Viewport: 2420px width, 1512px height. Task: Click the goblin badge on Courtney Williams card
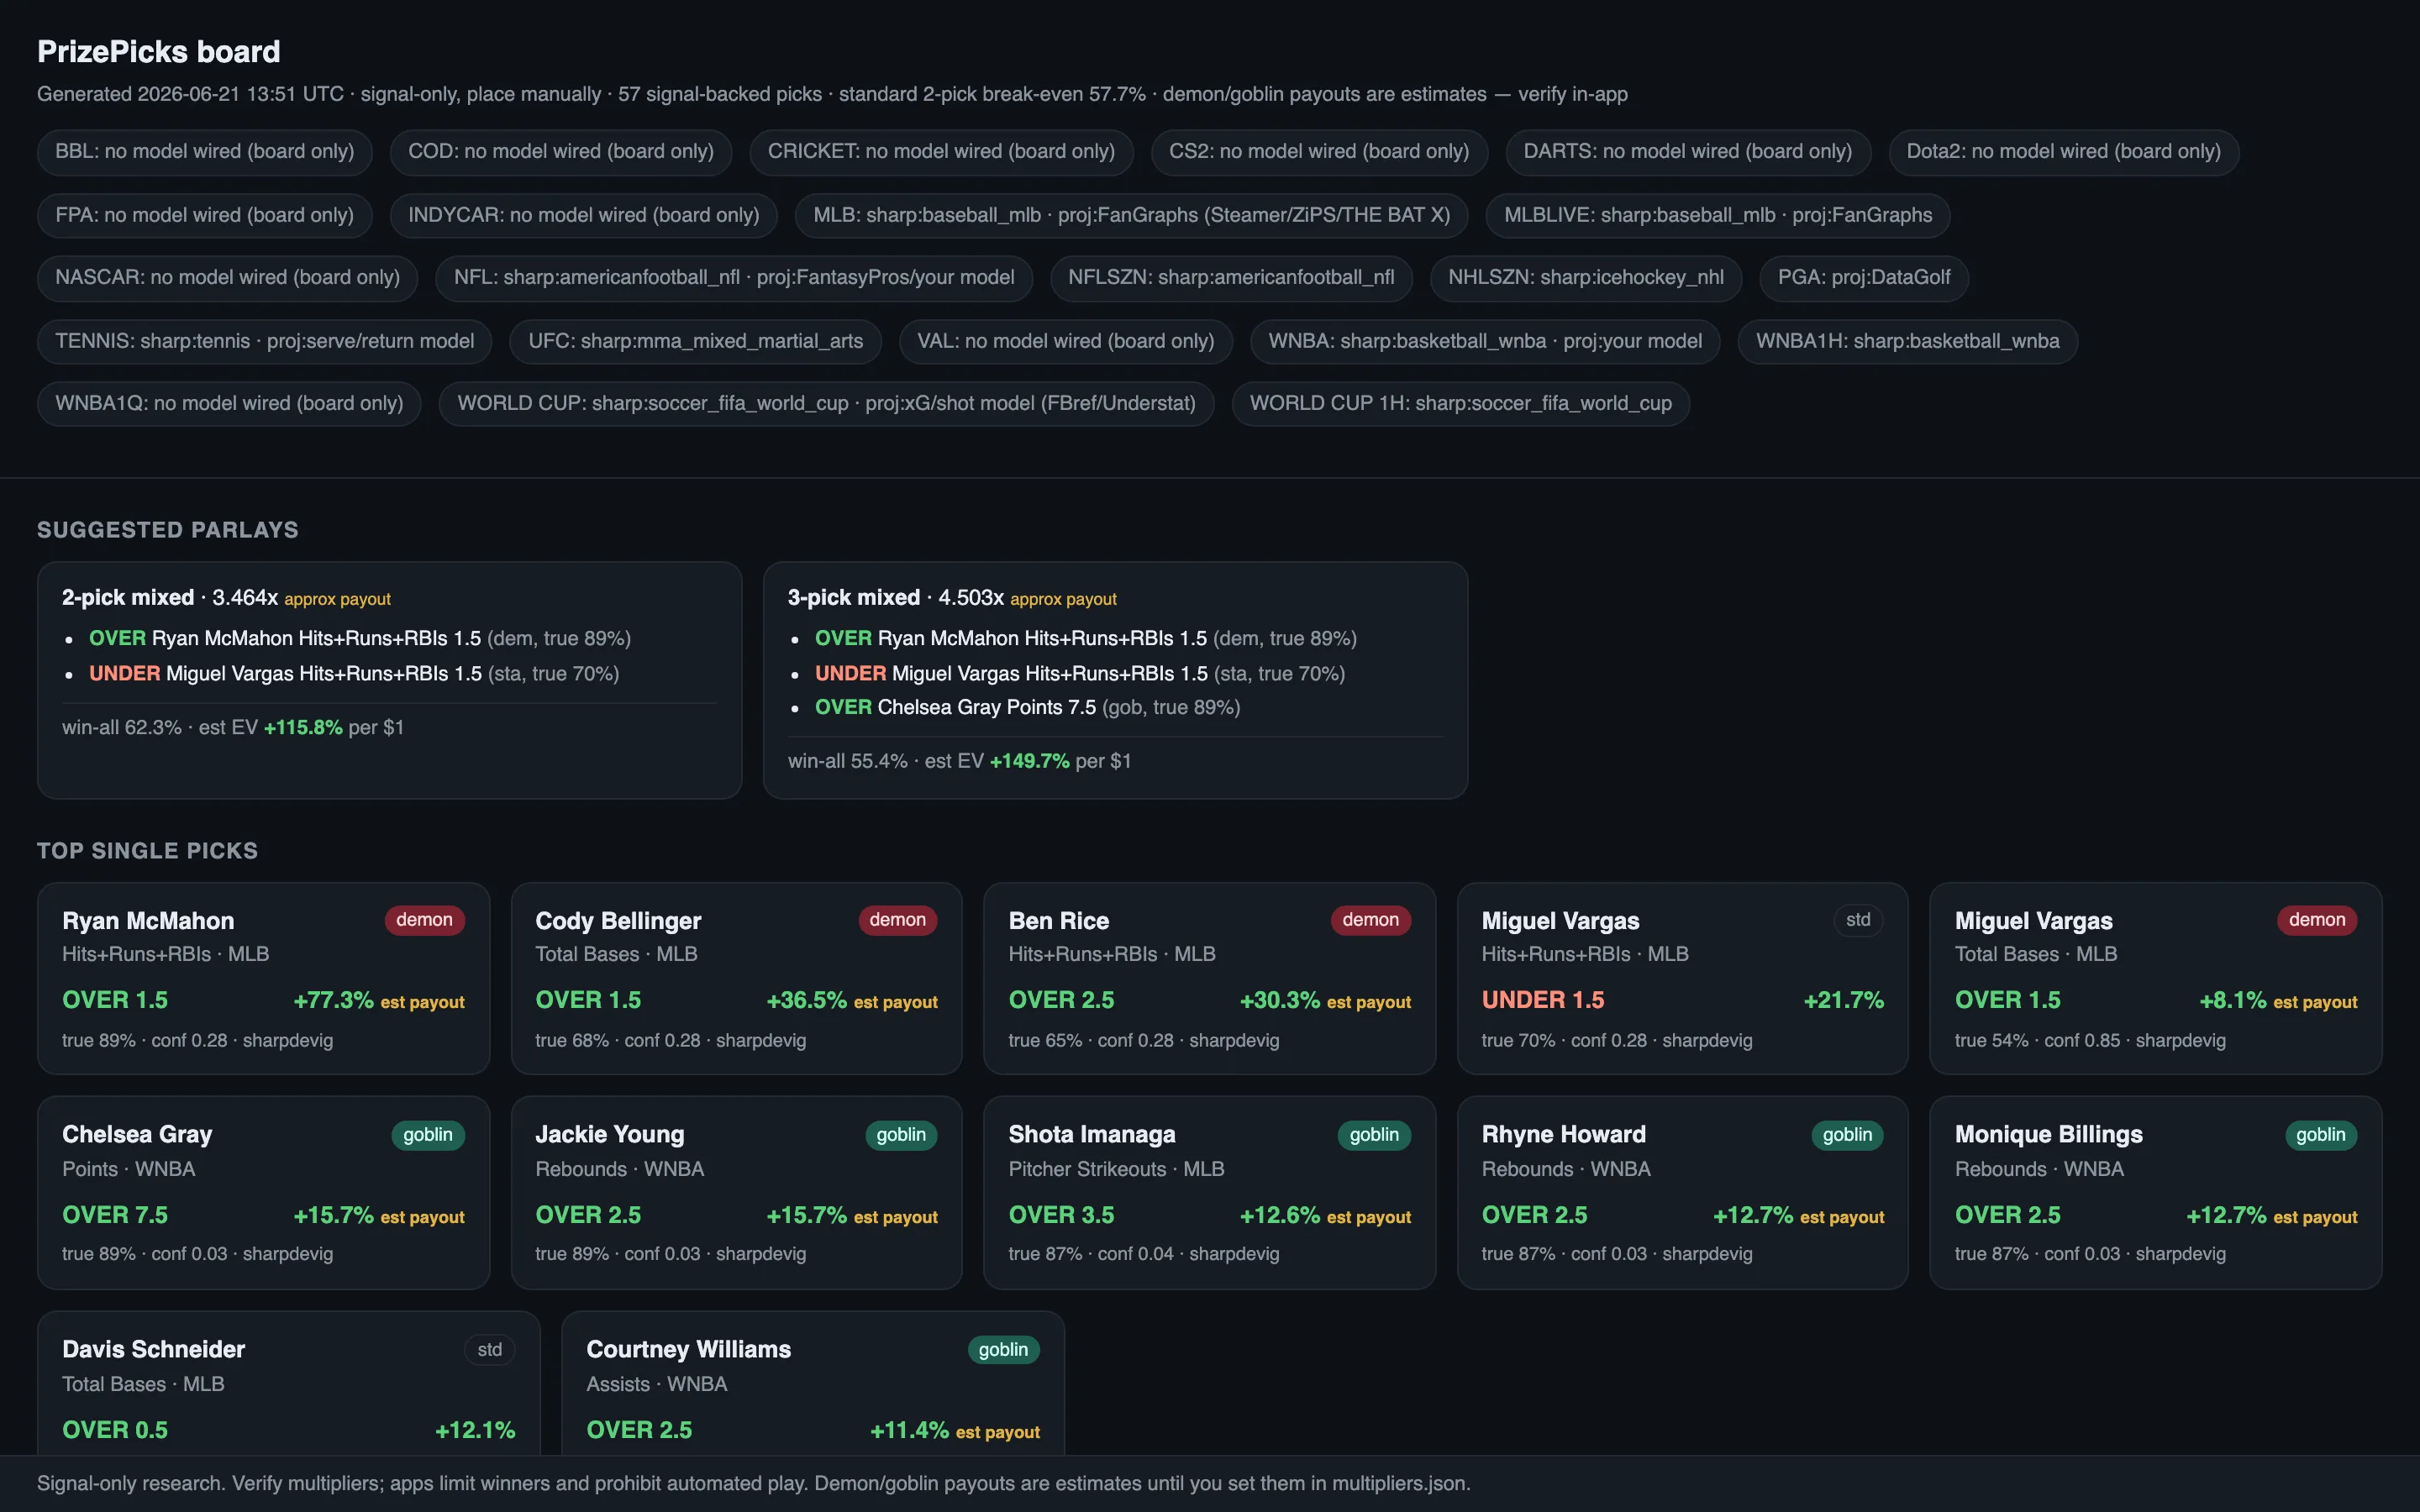(1004, 1350)
